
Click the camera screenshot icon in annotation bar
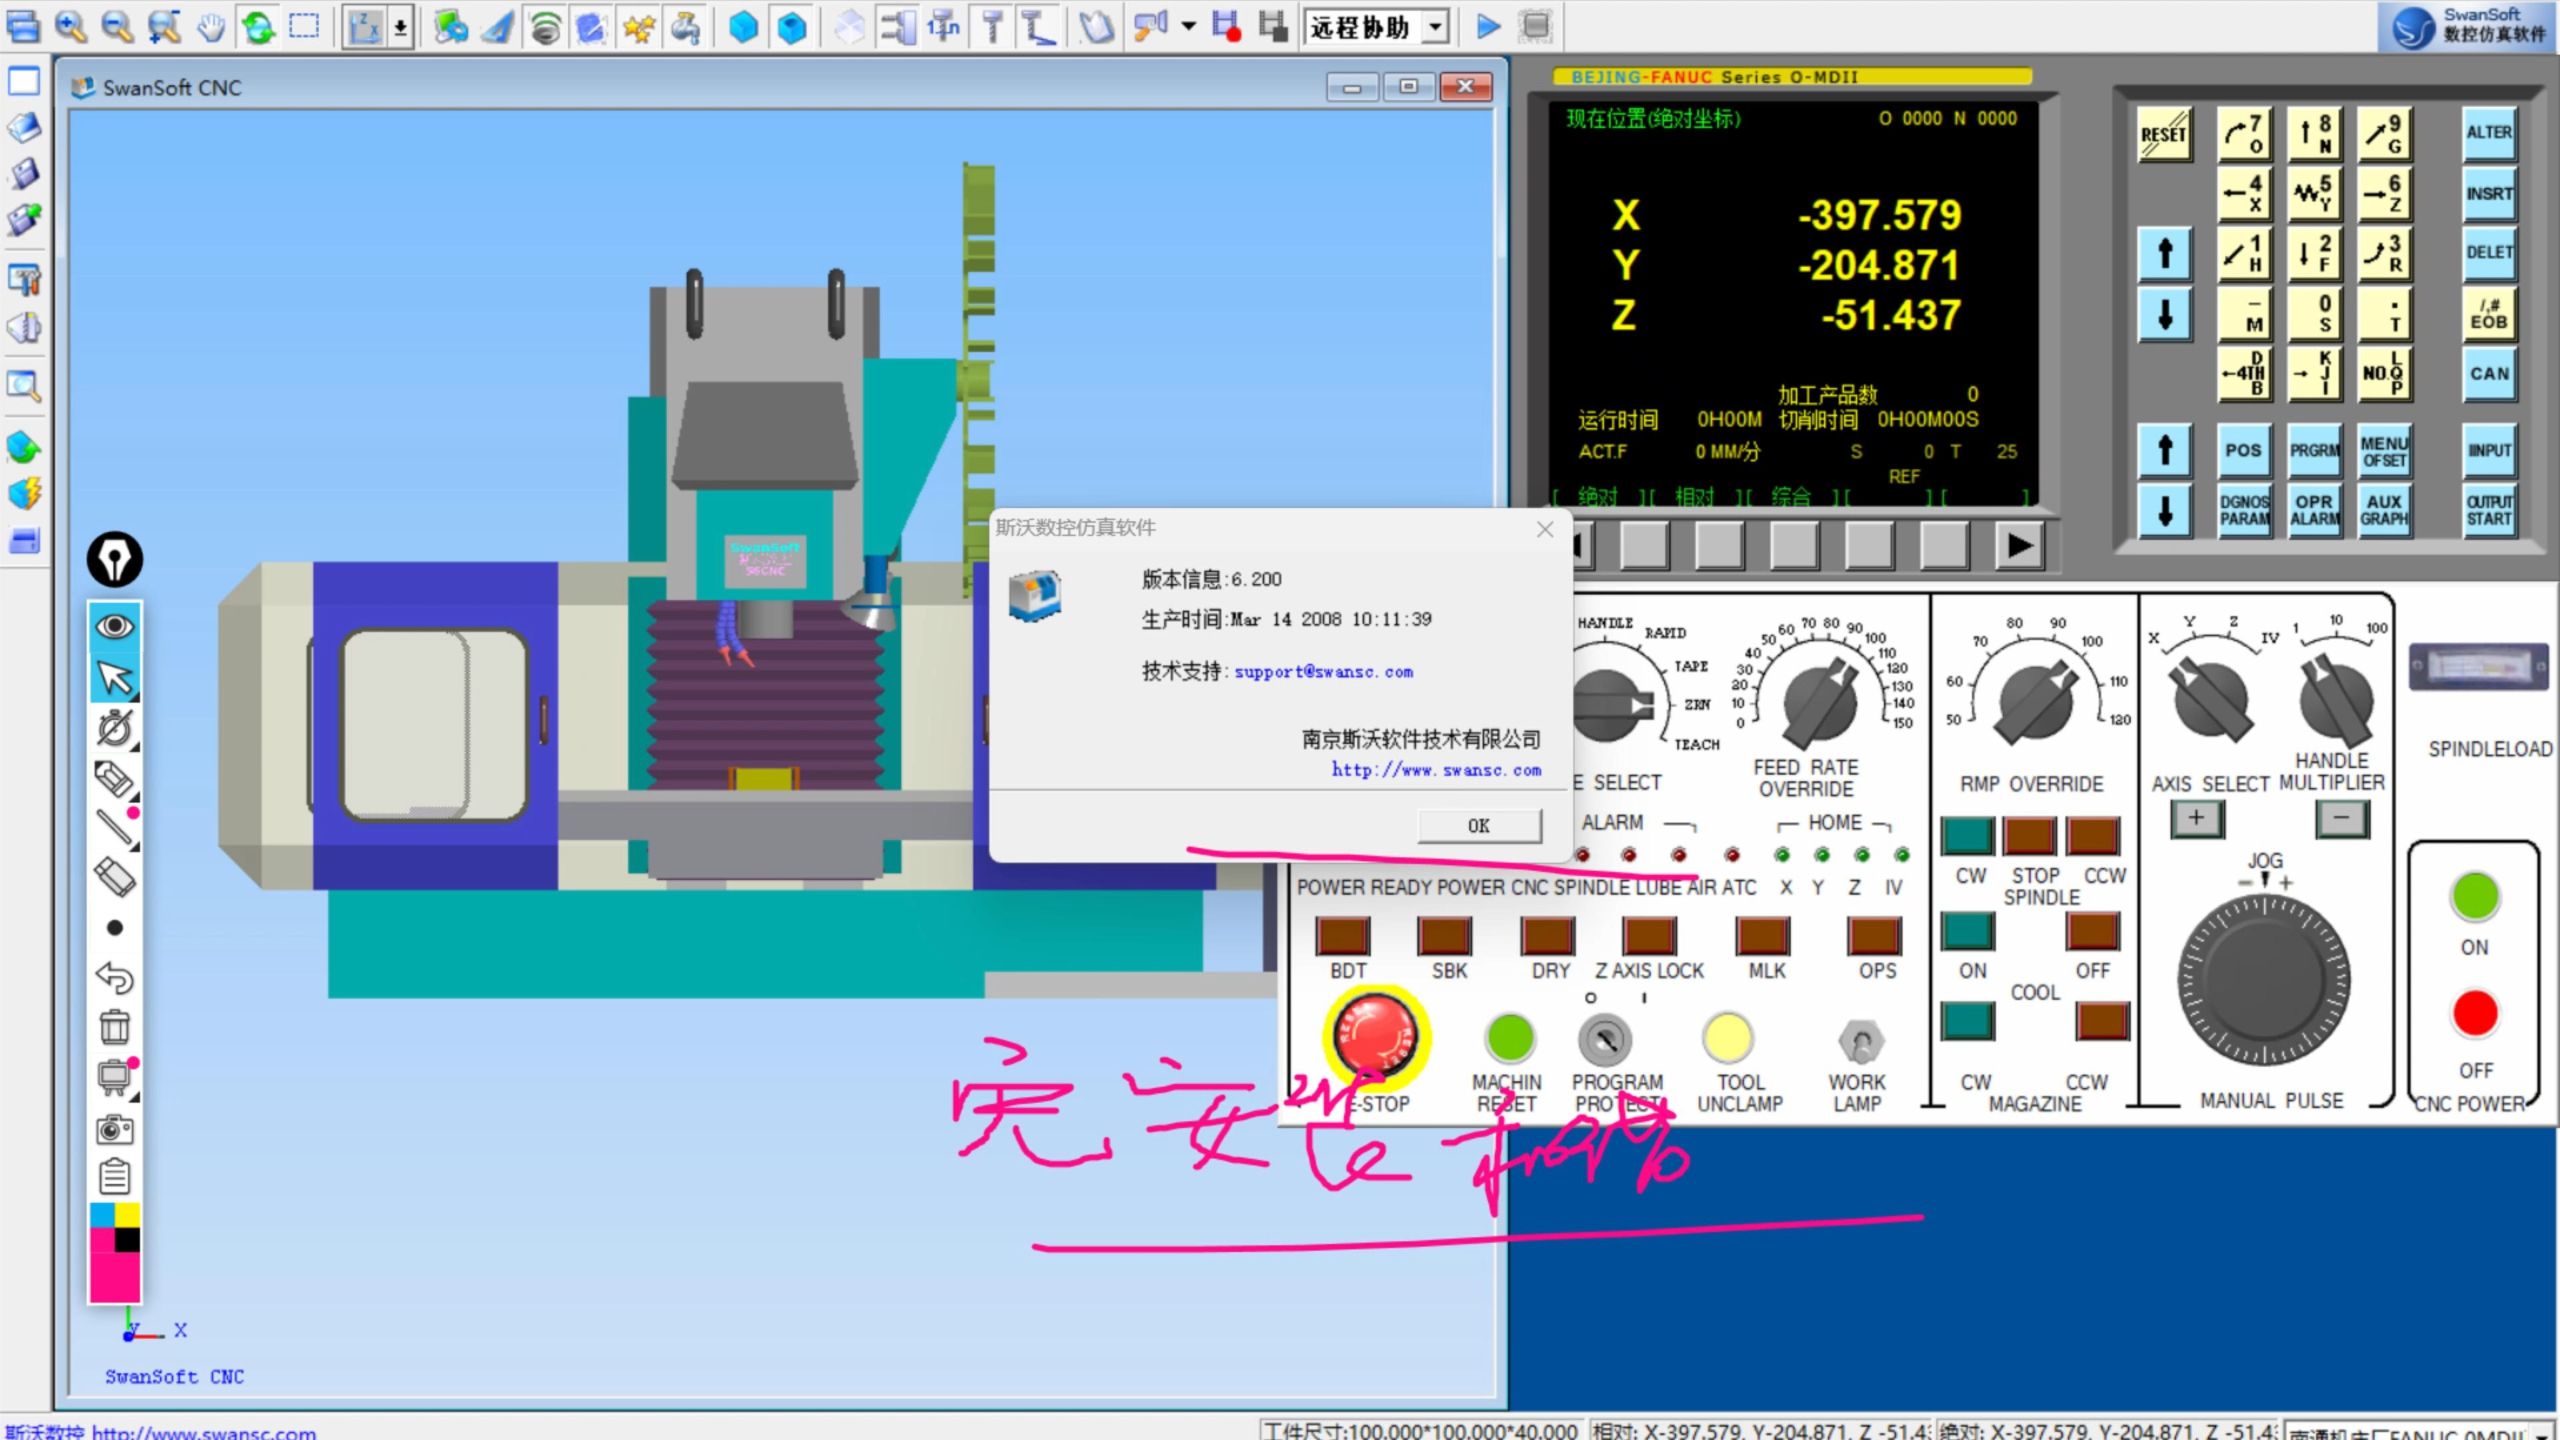tap(114, 1129)
